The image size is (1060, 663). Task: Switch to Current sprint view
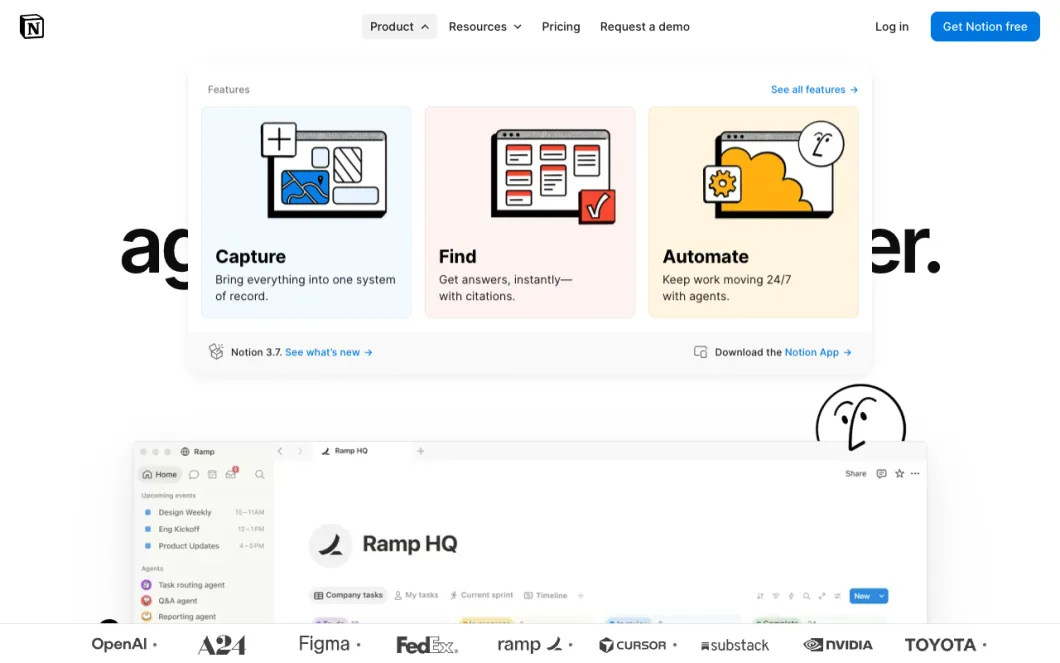481,595
